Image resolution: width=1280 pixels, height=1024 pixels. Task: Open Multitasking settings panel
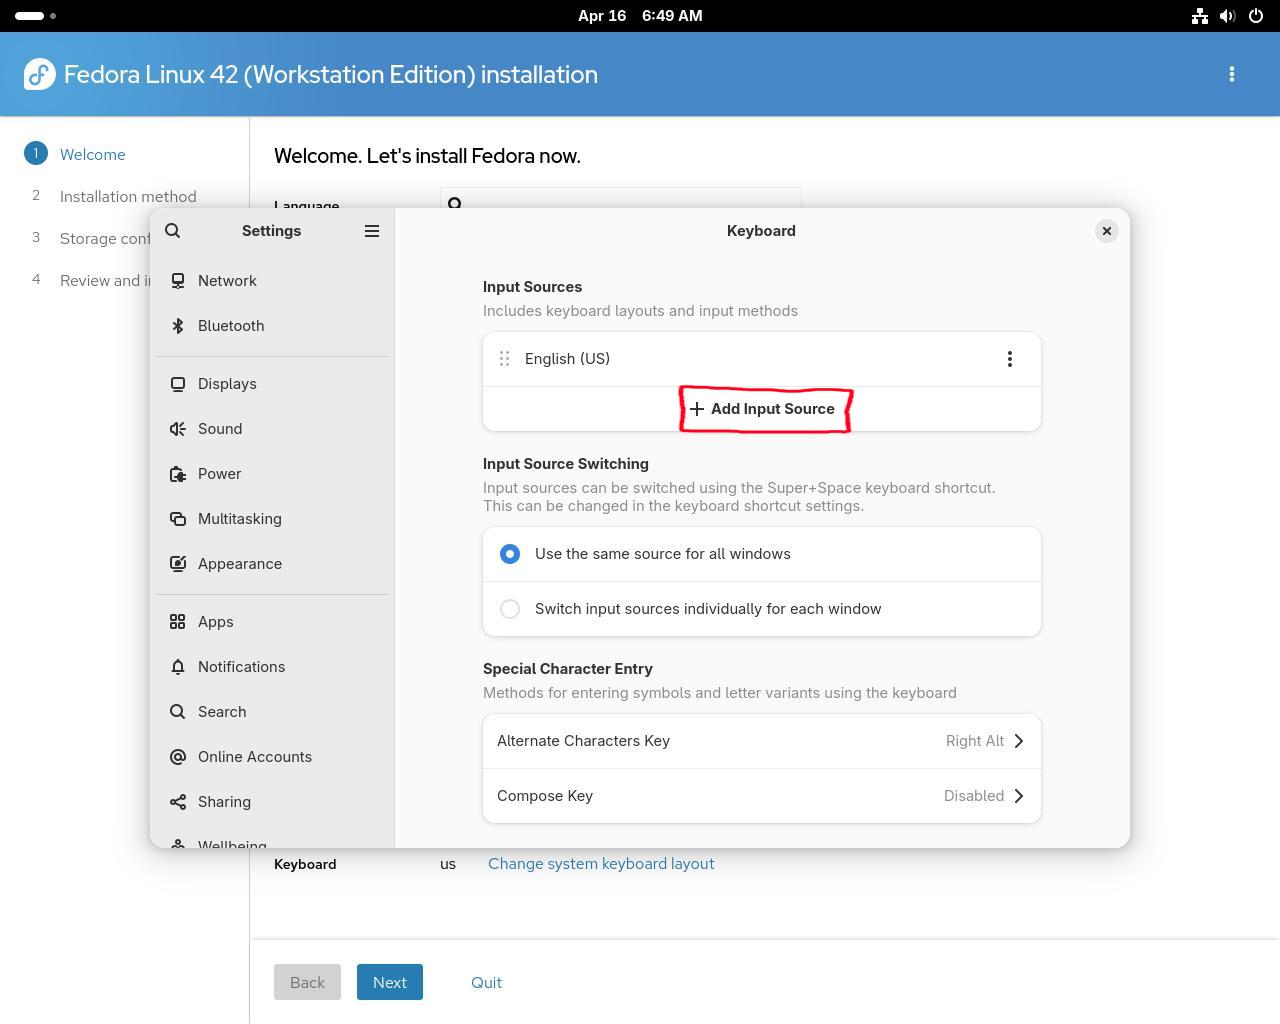click(272, 519)
